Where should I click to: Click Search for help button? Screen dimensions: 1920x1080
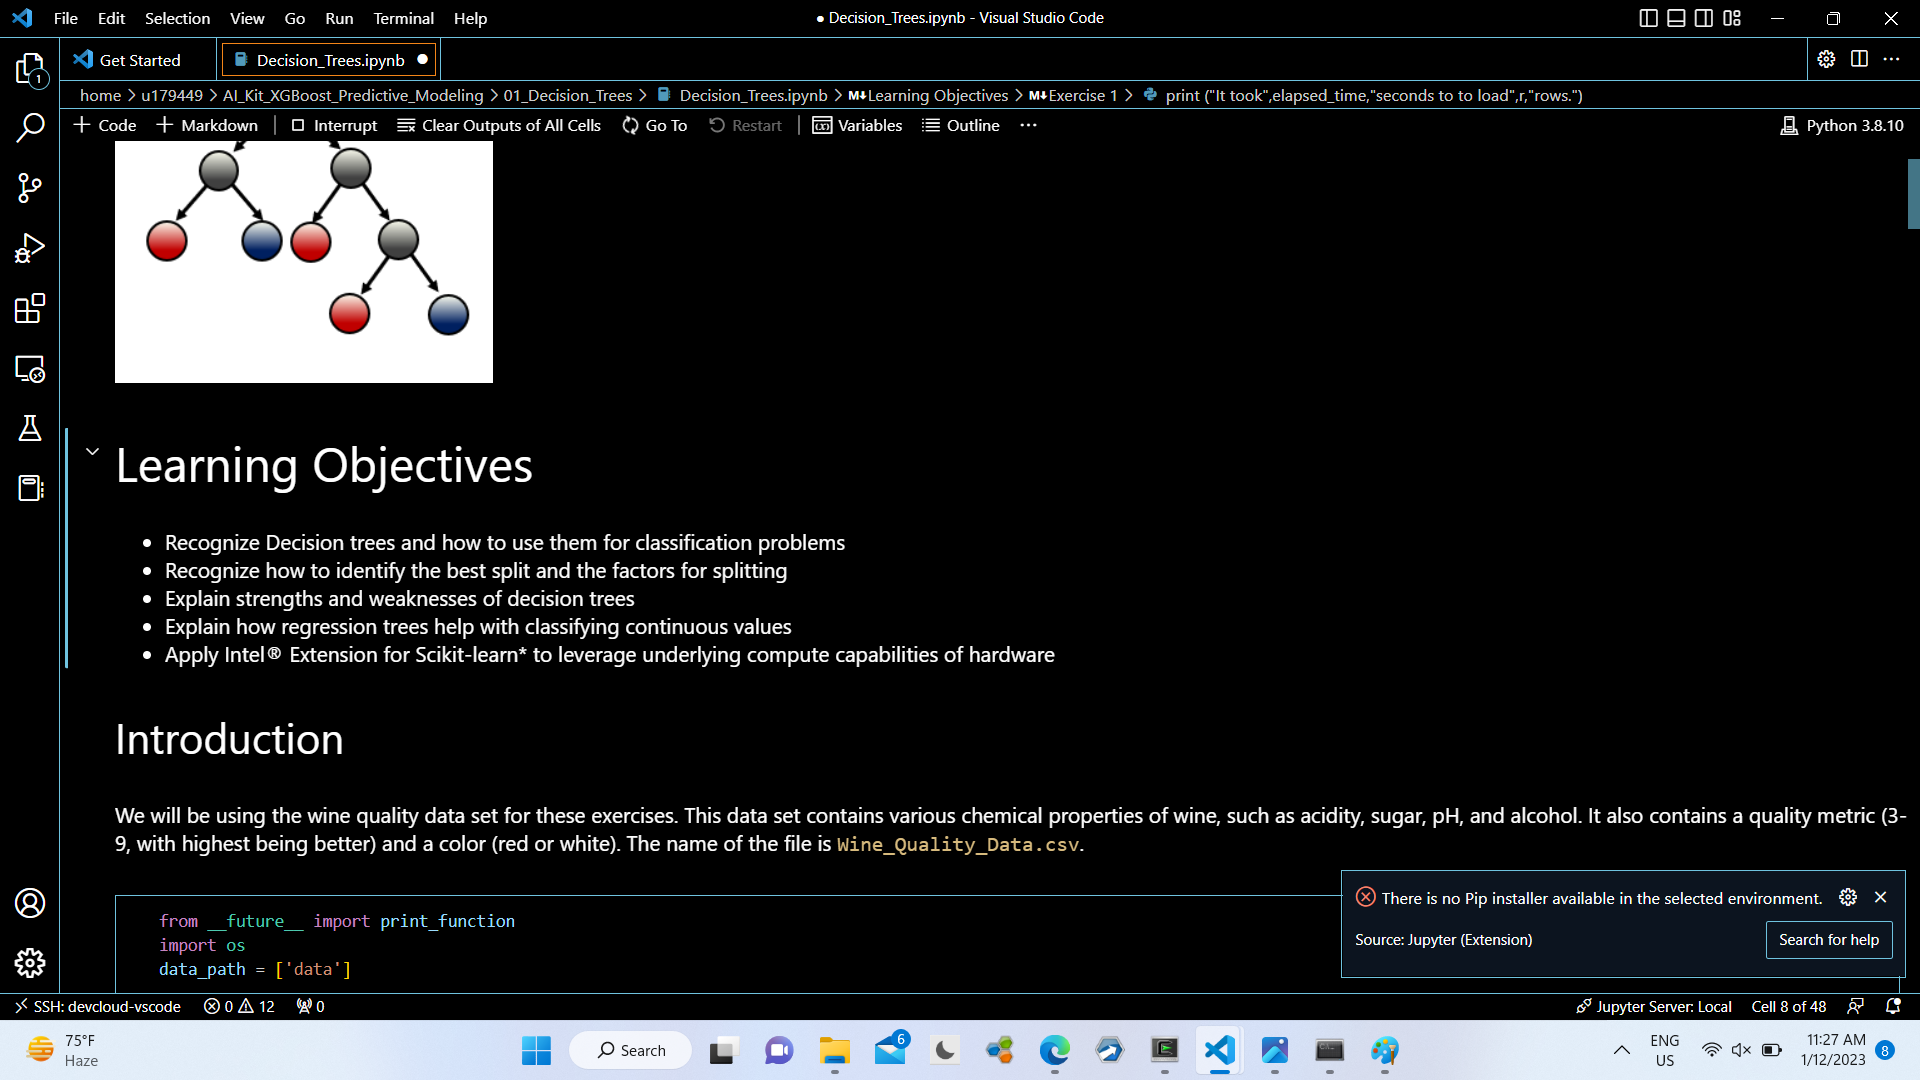[x=1828, y=940]
